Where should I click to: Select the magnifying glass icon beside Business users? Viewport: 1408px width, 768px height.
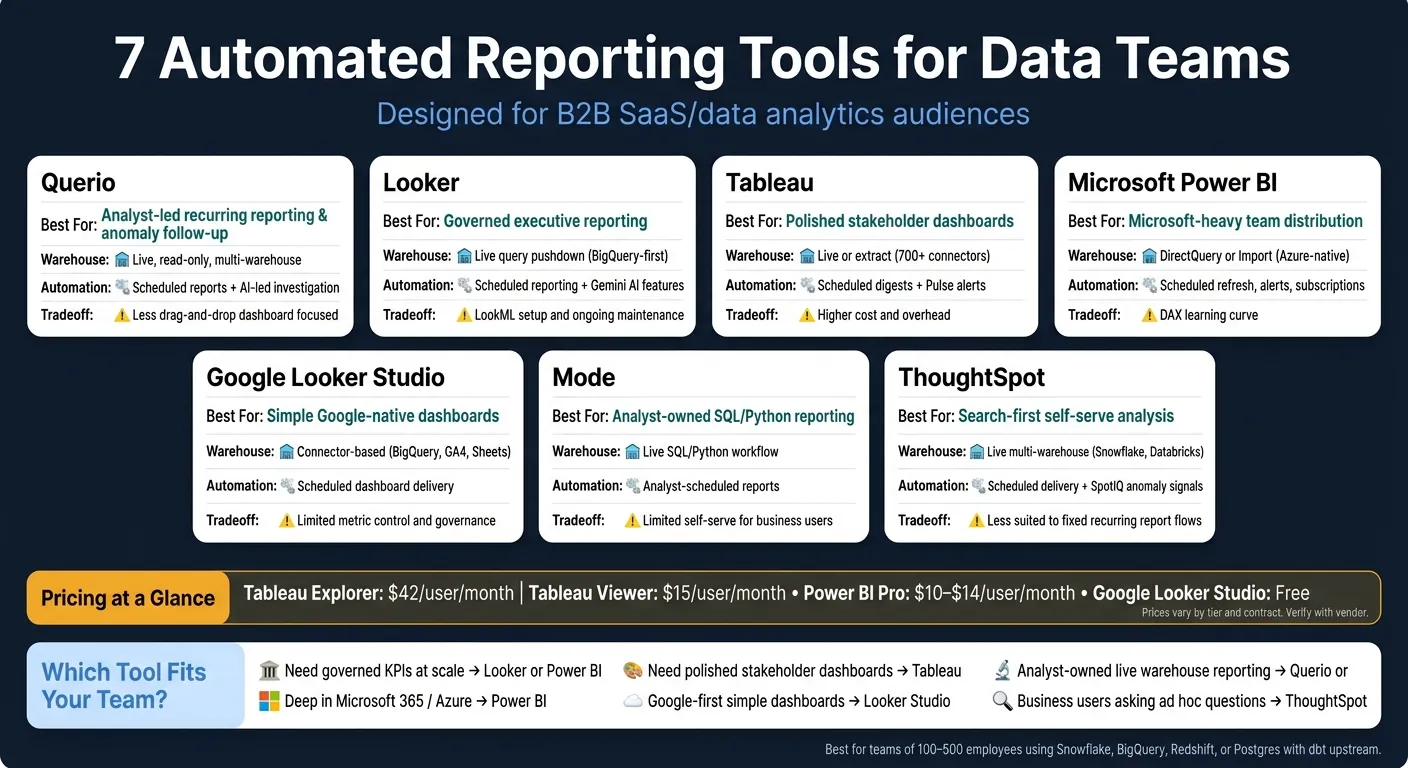[x=1002, y=701]
